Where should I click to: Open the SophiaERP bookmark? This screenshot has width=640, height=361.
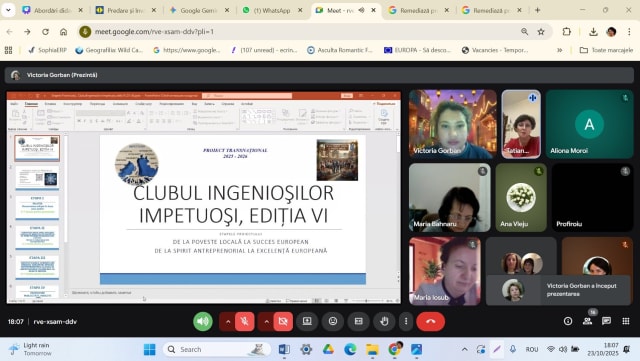(47, 50)
